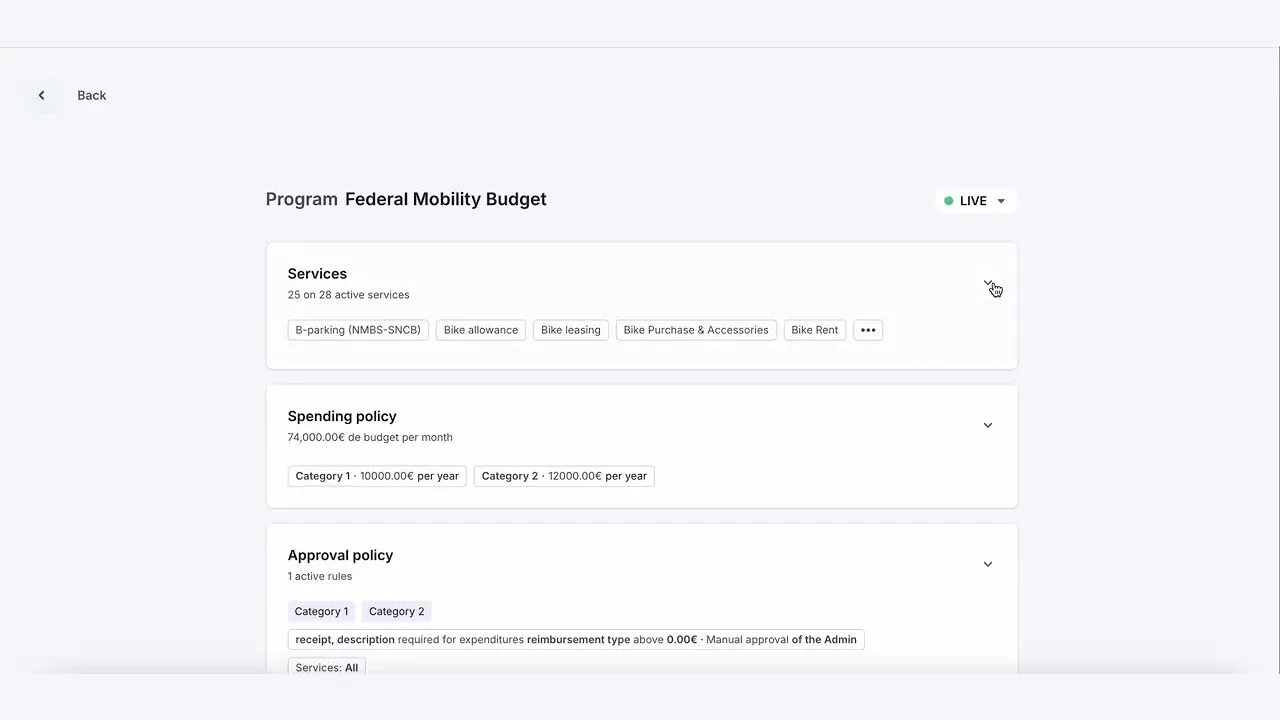The image size is (1280, 720).
Task: Expand the Services section chevron
Action: point(988,285)
